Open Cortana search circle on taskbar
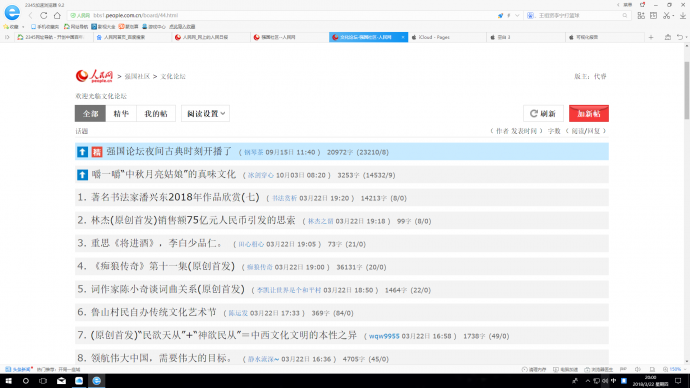 26,381
